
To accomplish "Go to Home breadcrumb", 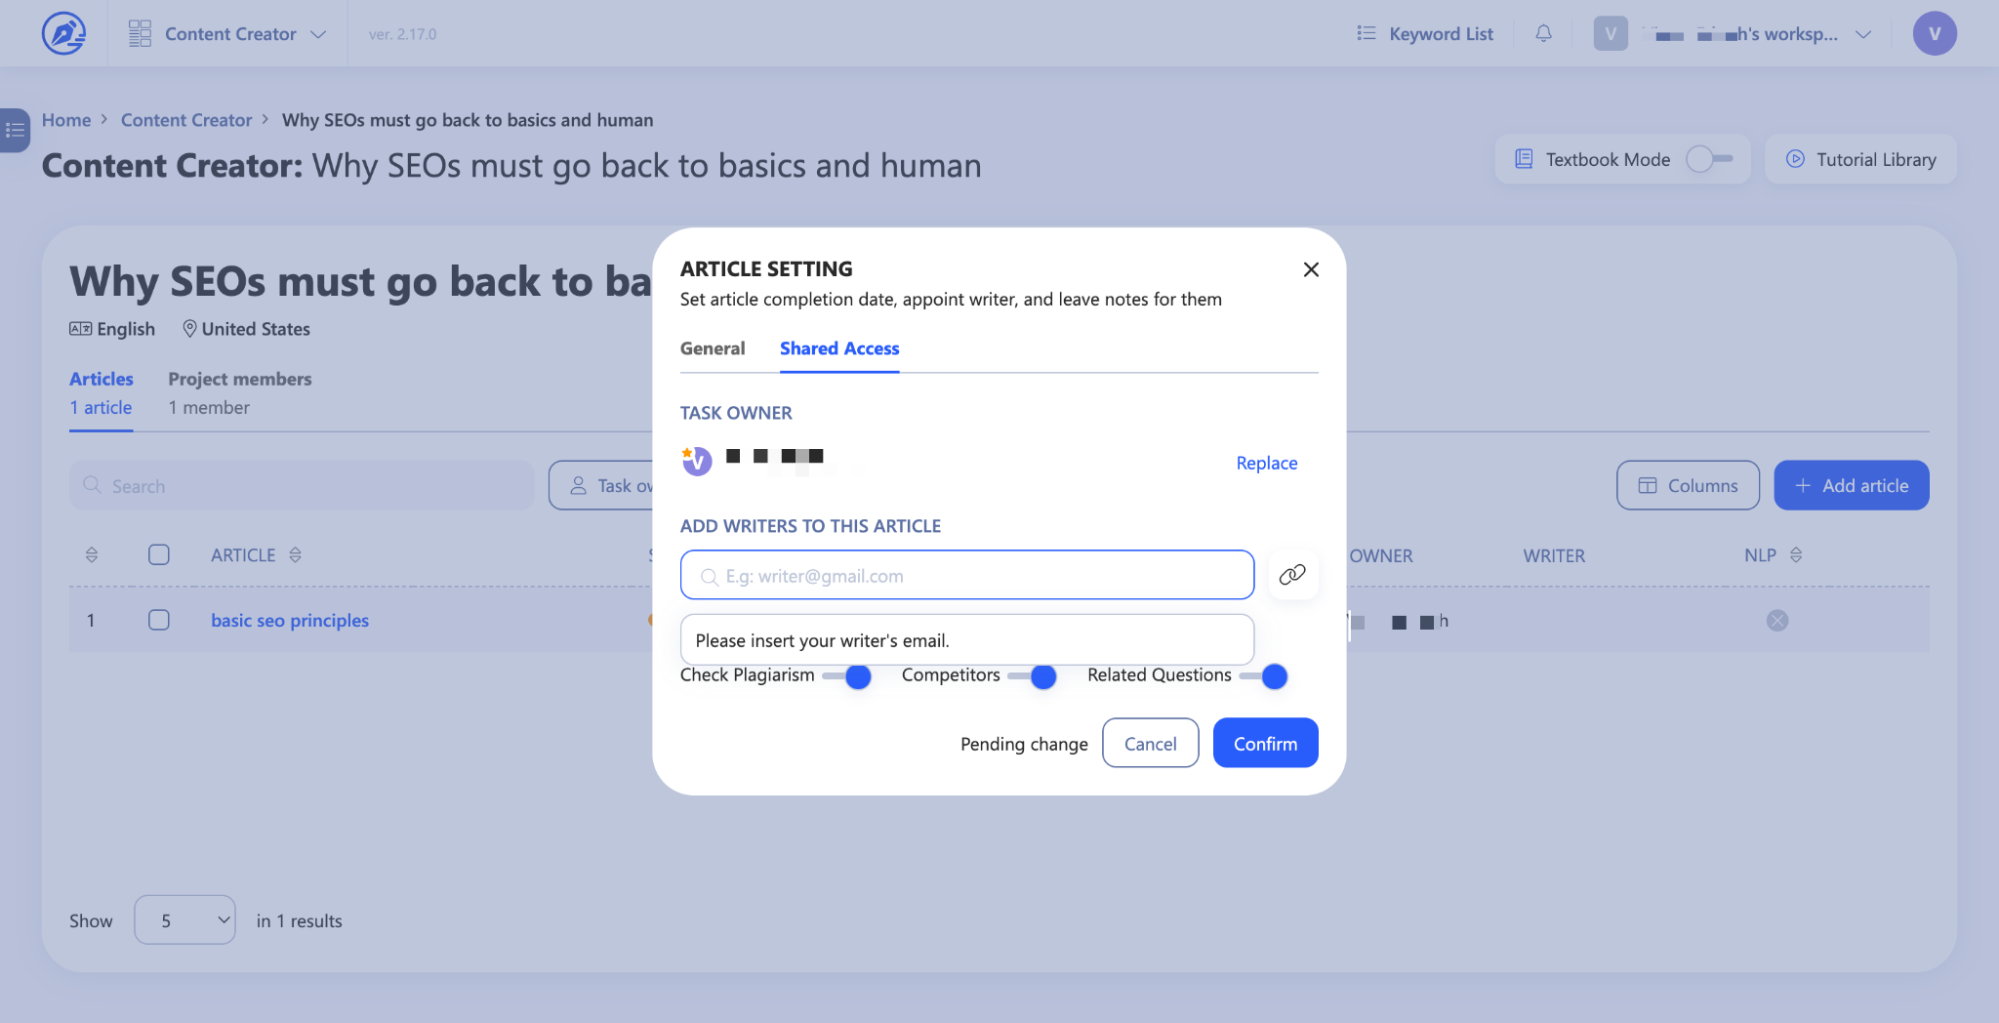I will [66, 120].
